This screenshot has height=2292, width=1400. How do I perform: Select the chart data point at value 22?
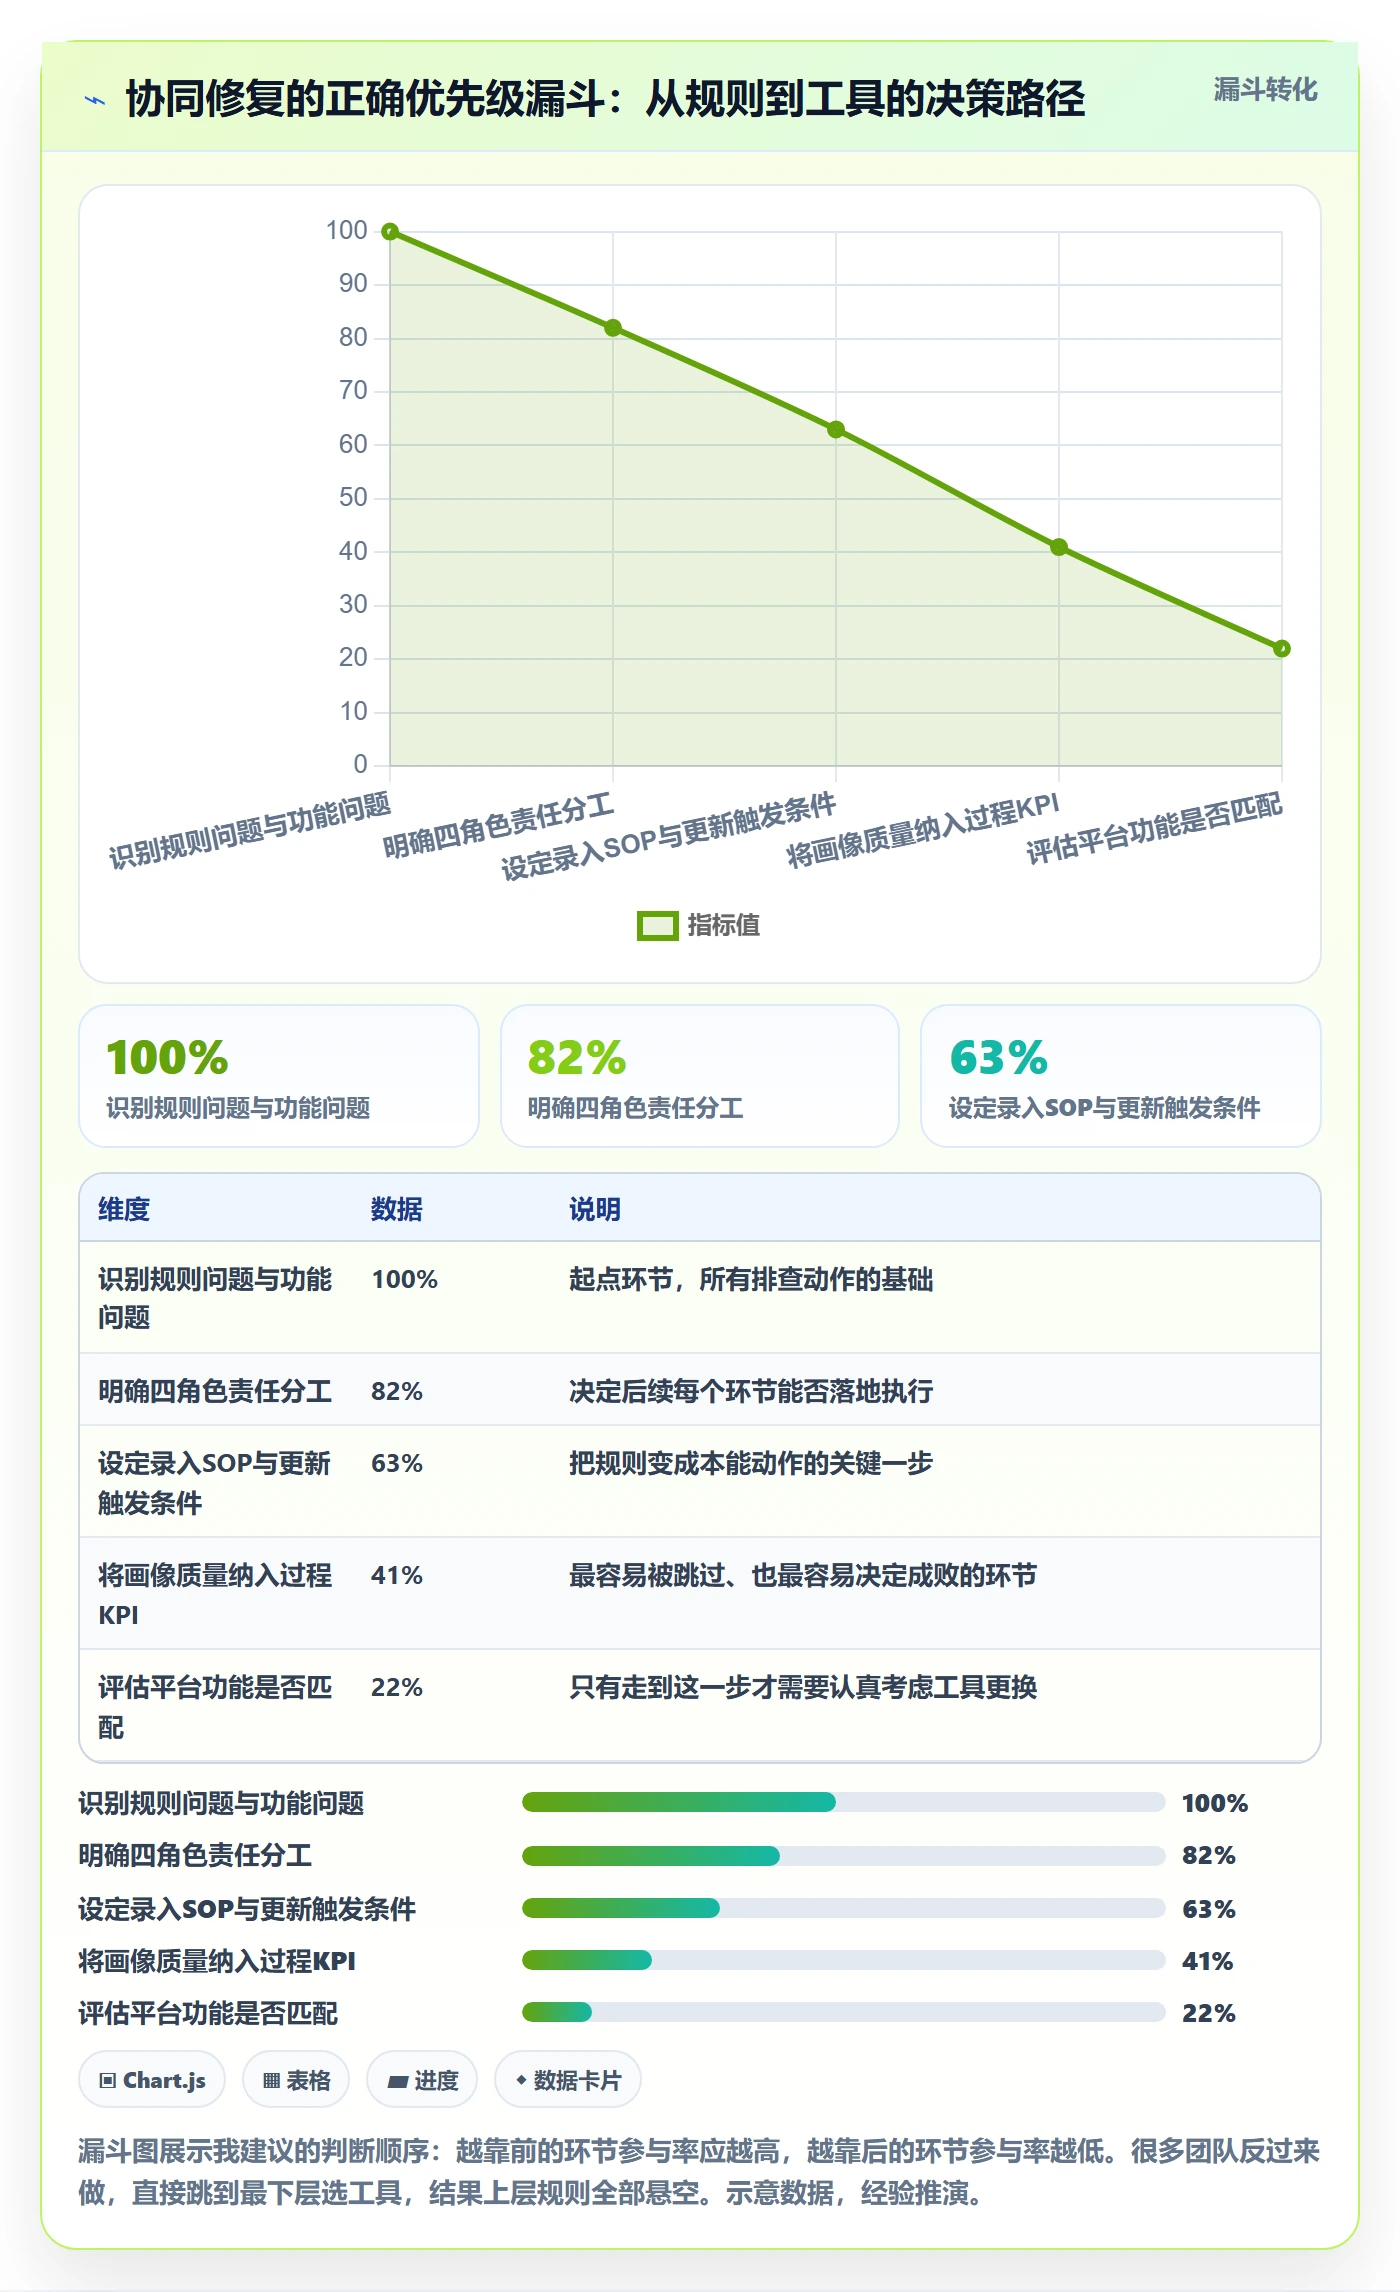coord(1282,649)
